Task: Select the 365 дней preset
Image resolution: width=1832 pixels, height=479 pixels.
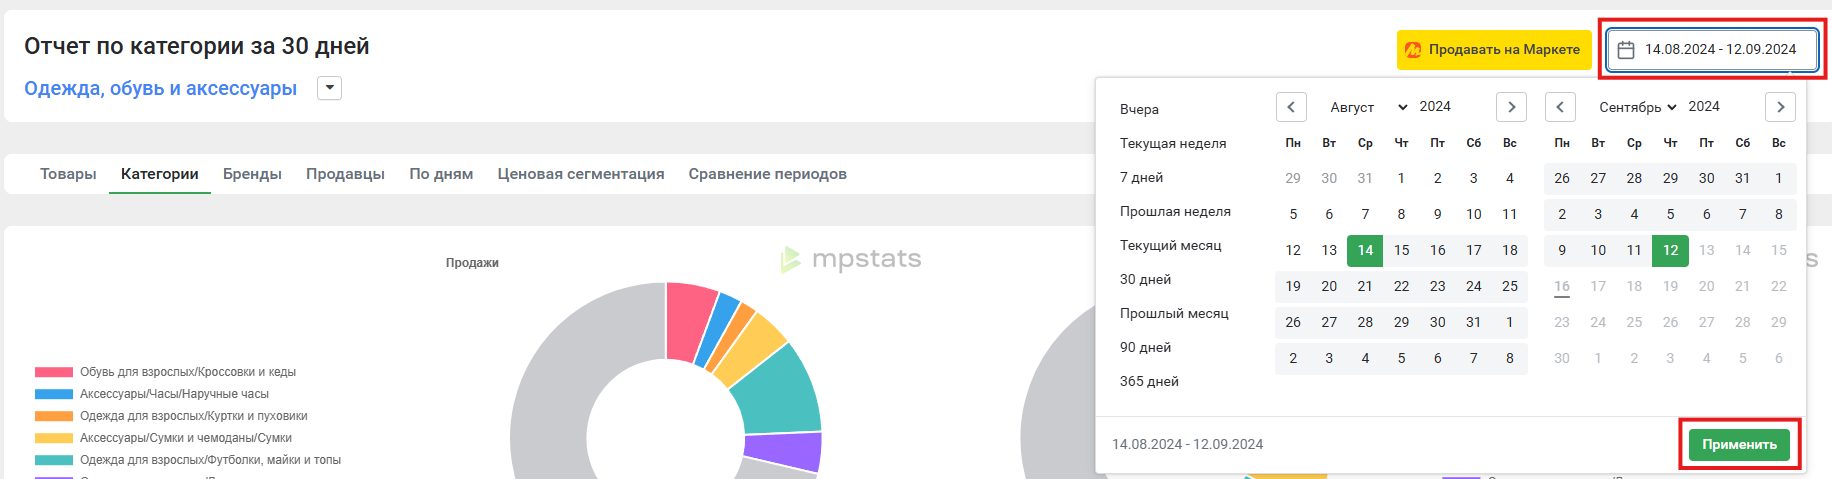Action: point(1150,381)
